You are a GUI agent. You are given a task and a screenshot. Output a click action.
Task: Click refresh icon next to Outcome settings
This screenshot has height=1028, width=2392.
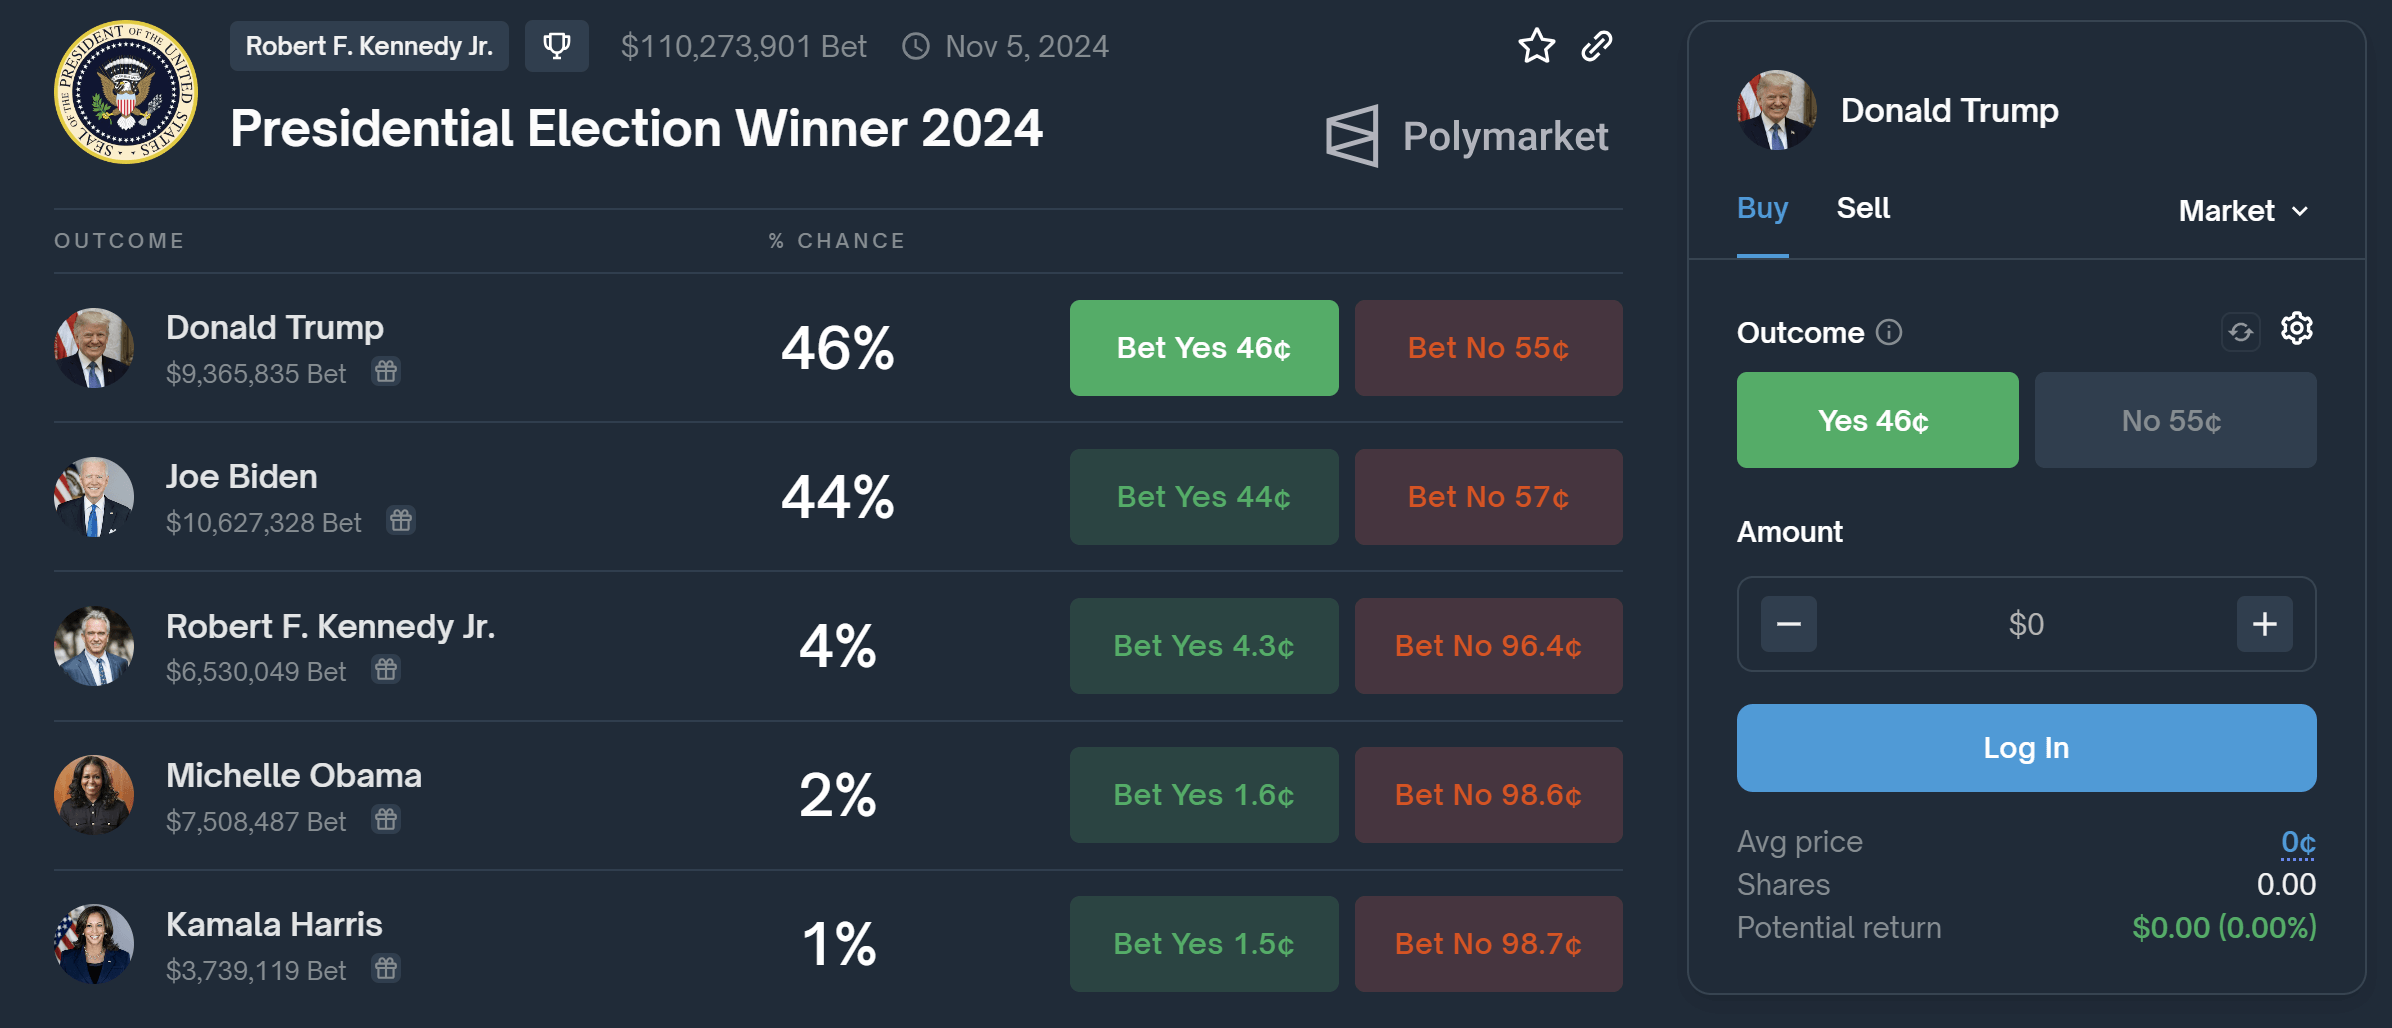pyautogui.click(x=2241, y=331)
